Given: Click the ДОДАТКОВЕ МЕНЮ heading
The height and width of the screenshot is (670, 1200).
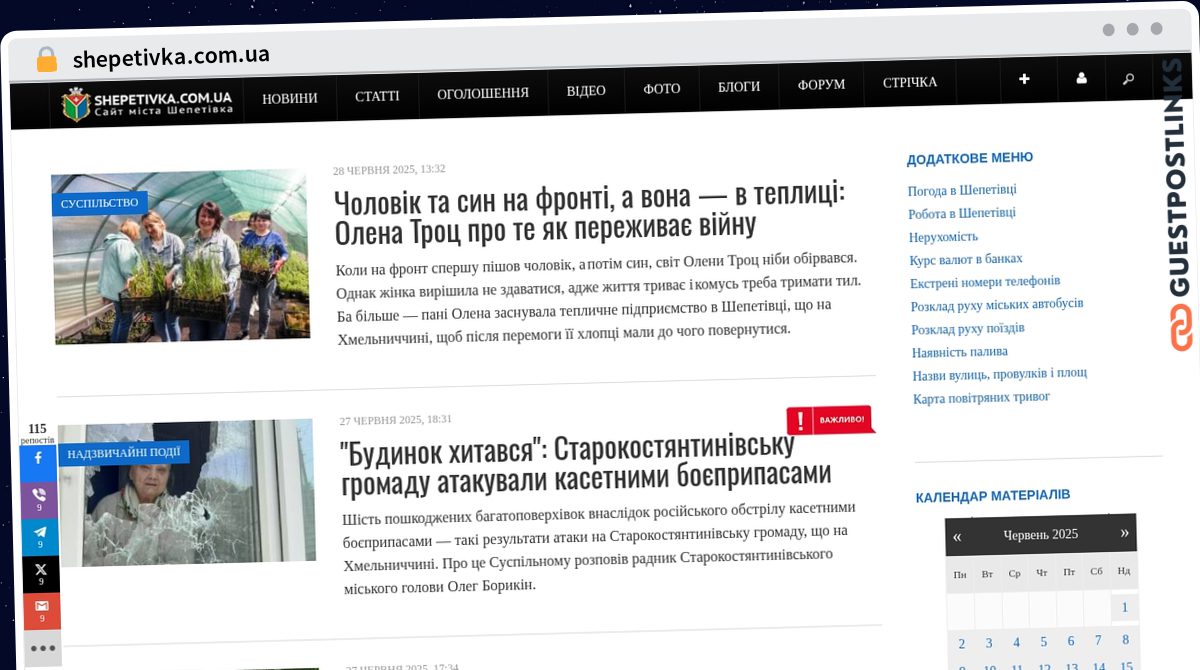Looking at the screenshot, I should [970, 158].
